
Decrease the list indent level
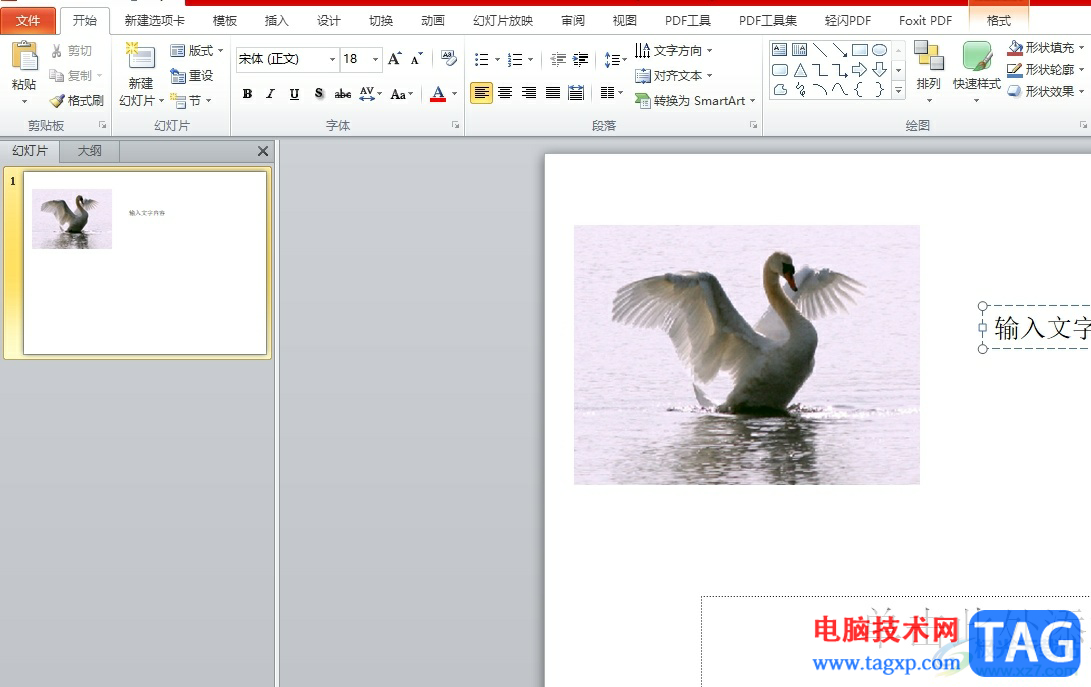pos(558,59)
